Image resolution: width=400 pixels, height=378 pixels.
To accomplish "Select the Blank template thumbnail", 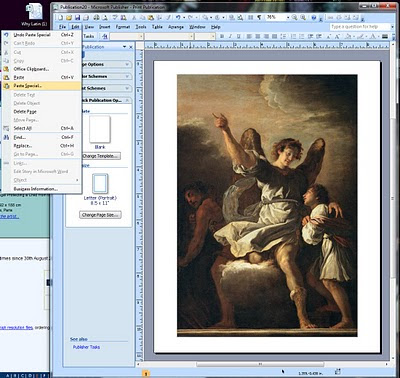I will coord(100,129).
